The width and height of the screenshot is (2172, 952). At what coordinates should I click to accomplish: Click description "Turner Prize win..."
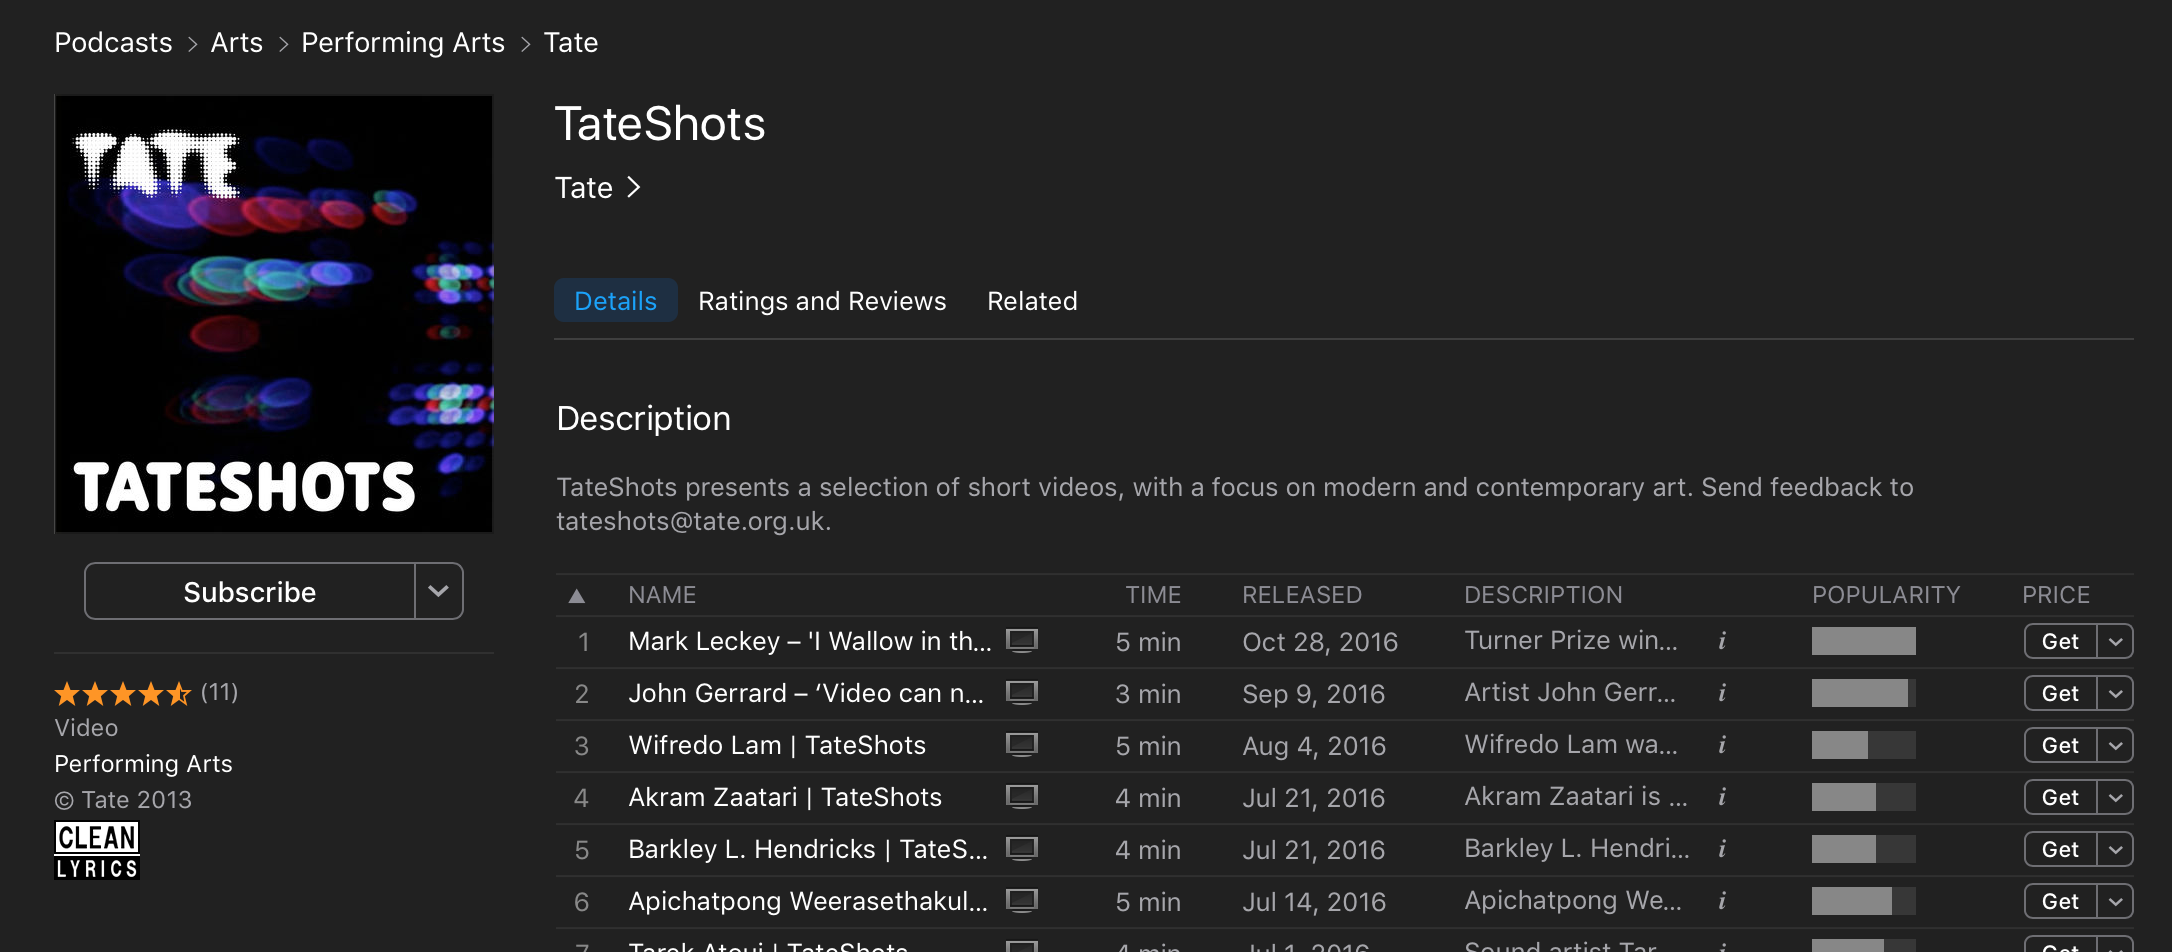[1571, 640]
